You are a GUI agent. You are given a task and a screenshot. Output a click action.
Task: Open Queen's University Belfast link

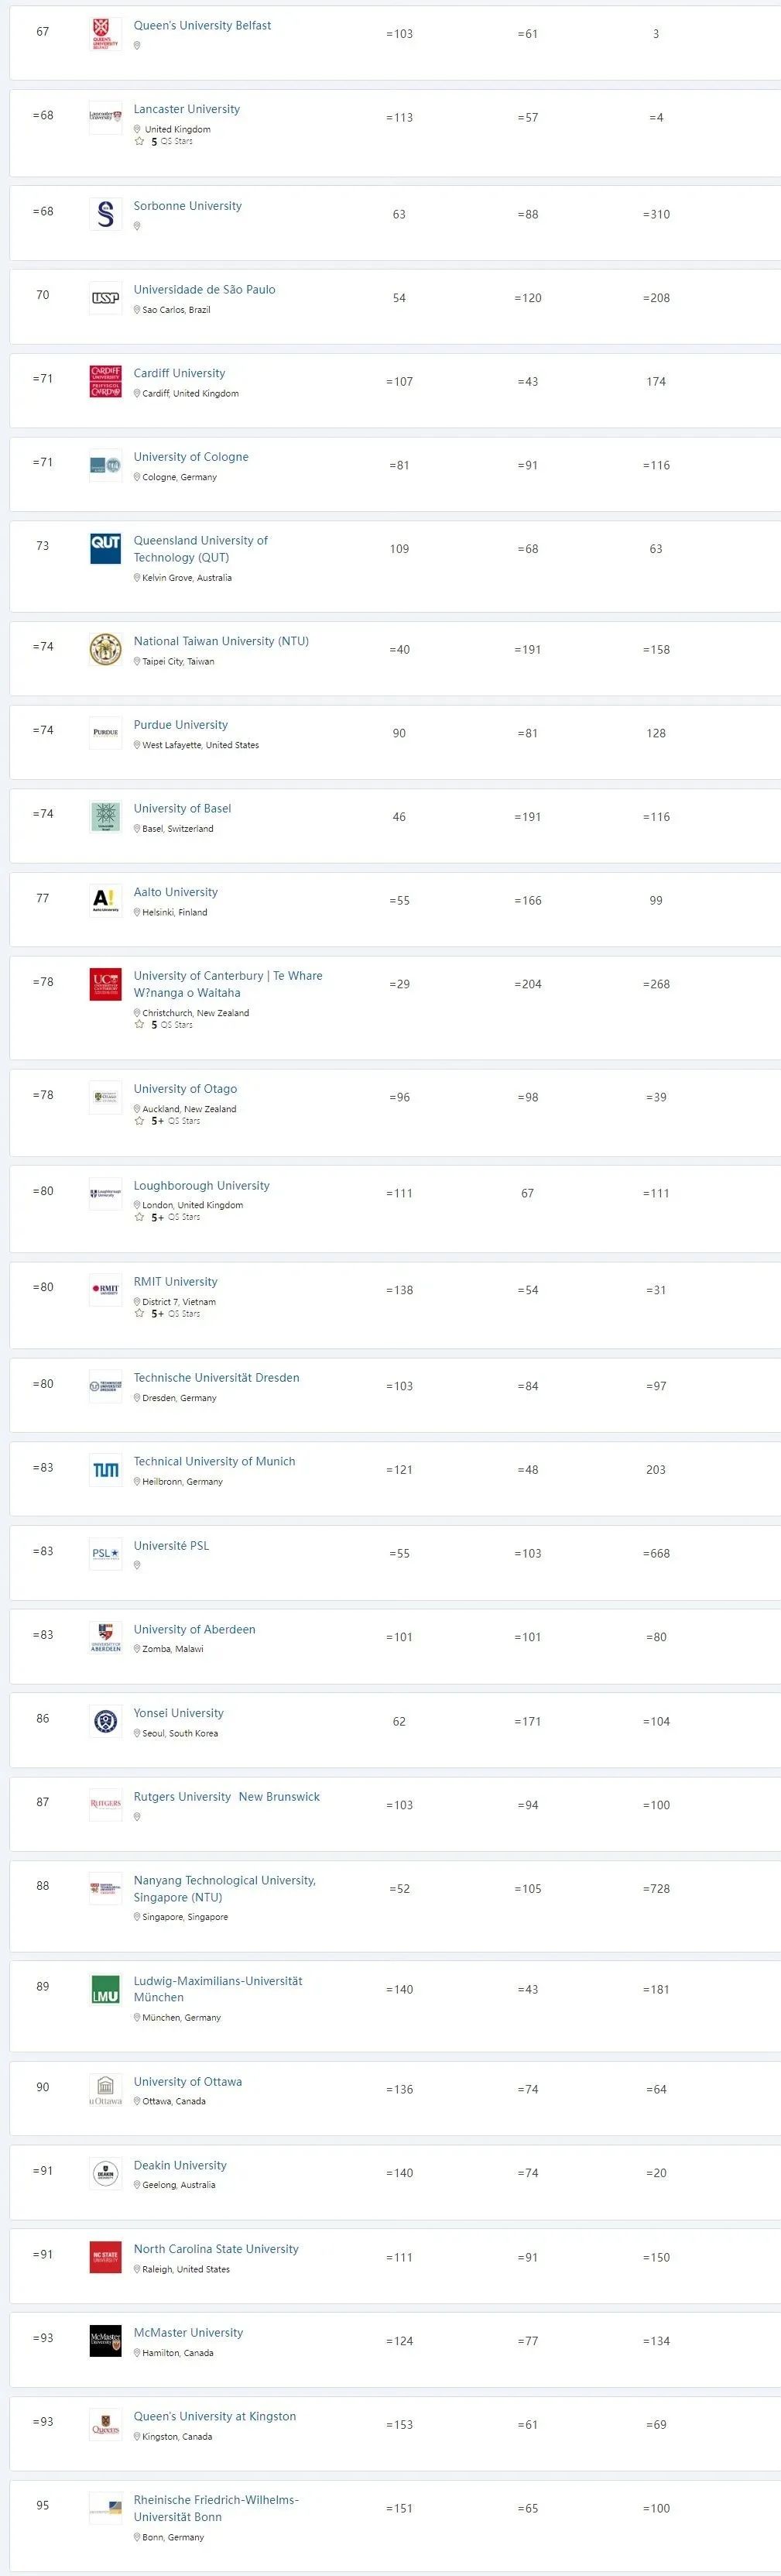pyautogui.click(x=202, y=25)
